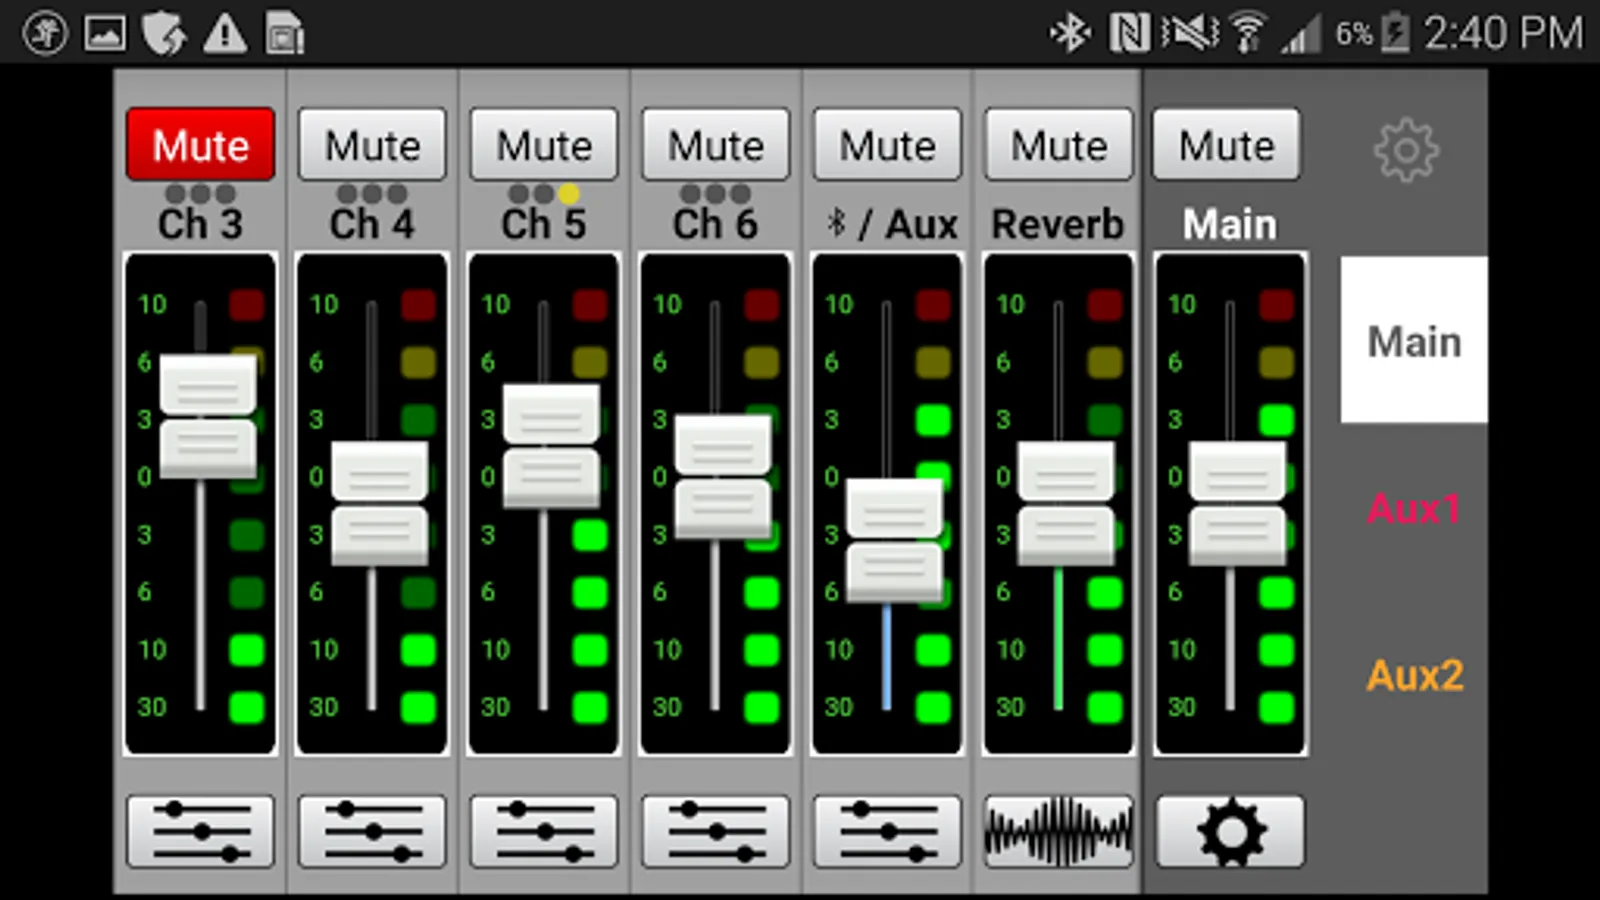Click Ch 6 fader handle
1600x900 pixels.
point(723,477)
